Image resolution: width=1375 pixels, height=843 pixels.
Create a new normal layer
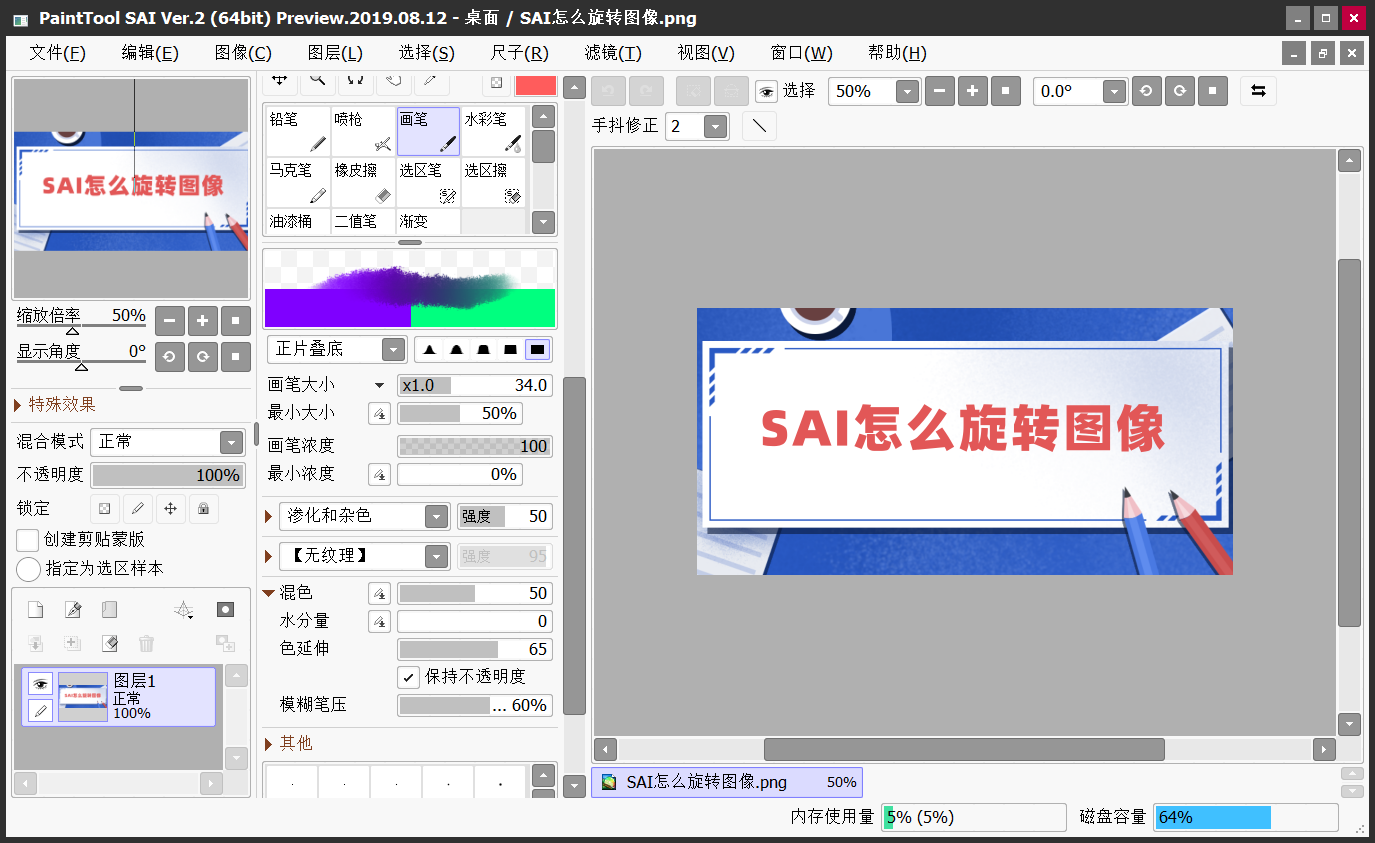point(35,610)
